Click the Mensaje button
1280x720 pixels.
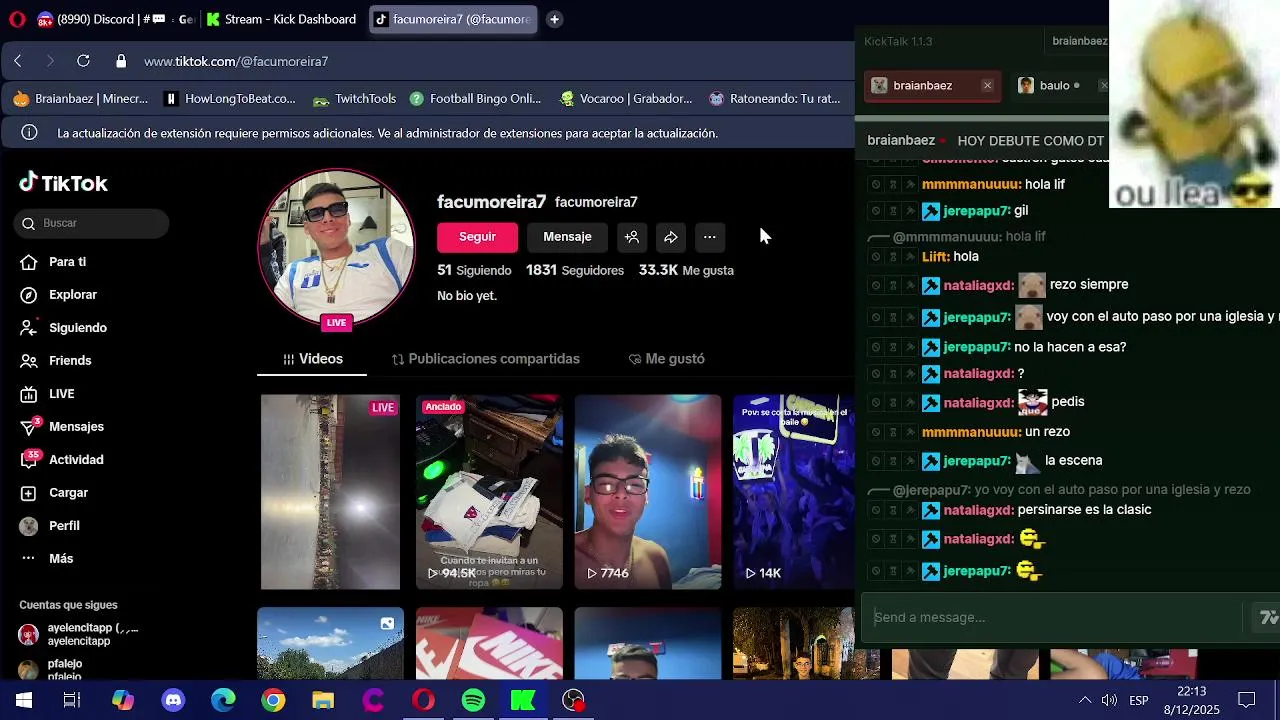(567, 237)
